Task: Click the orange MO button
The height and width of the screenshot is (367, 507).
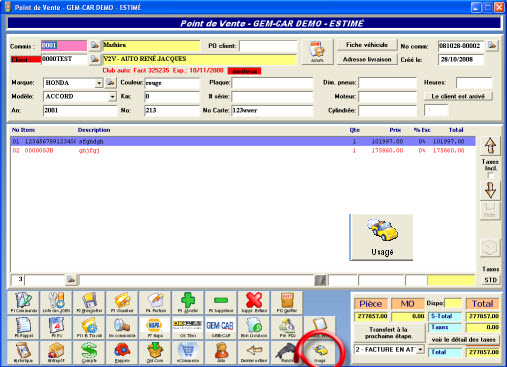Action: pos(407,304)
